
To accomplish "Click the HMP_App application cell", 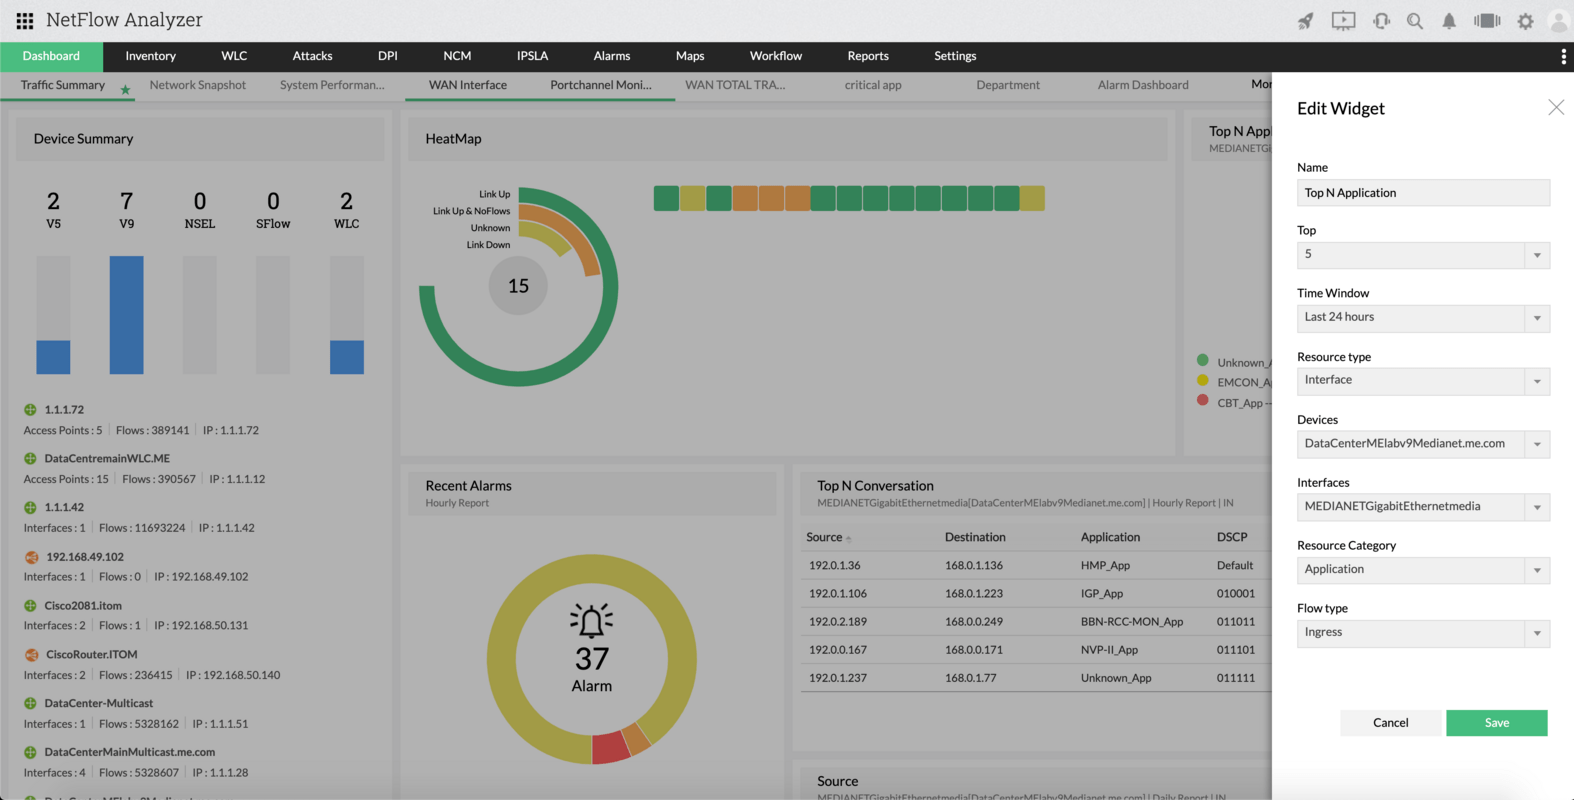I will point(1105,566).
